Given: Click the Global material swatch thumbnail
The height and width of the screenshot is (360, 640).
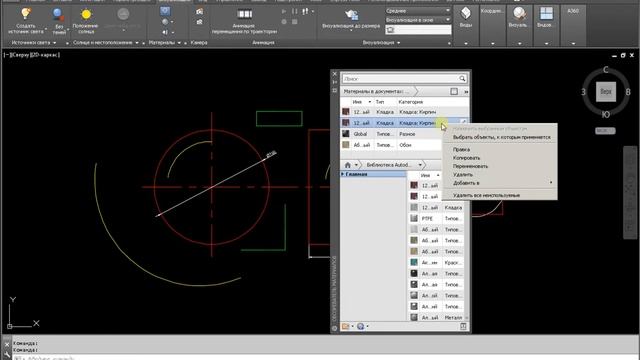Looking at the screenshot, I should coord(346,134).
